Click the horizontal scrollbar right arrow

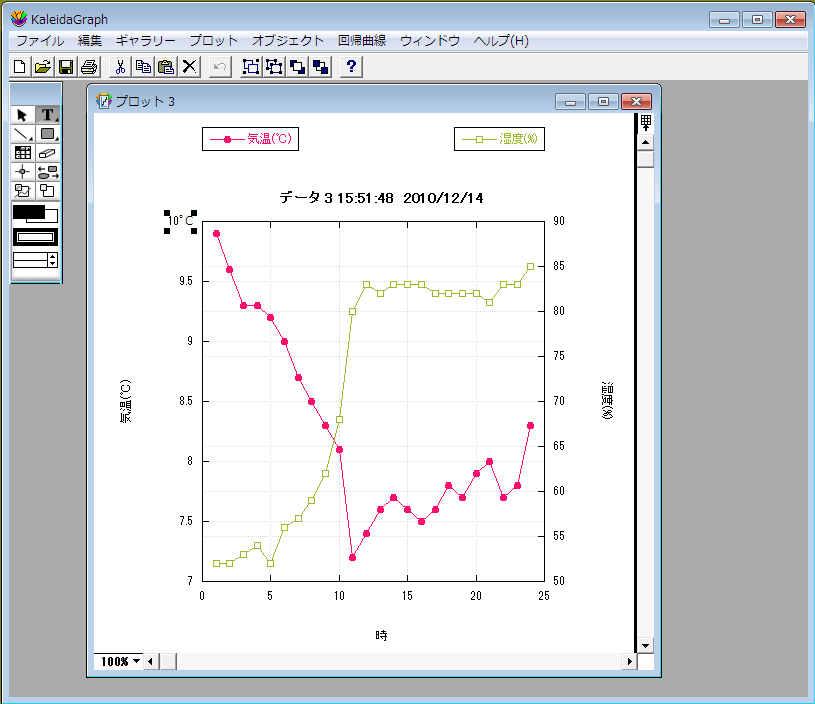(629, 661)
